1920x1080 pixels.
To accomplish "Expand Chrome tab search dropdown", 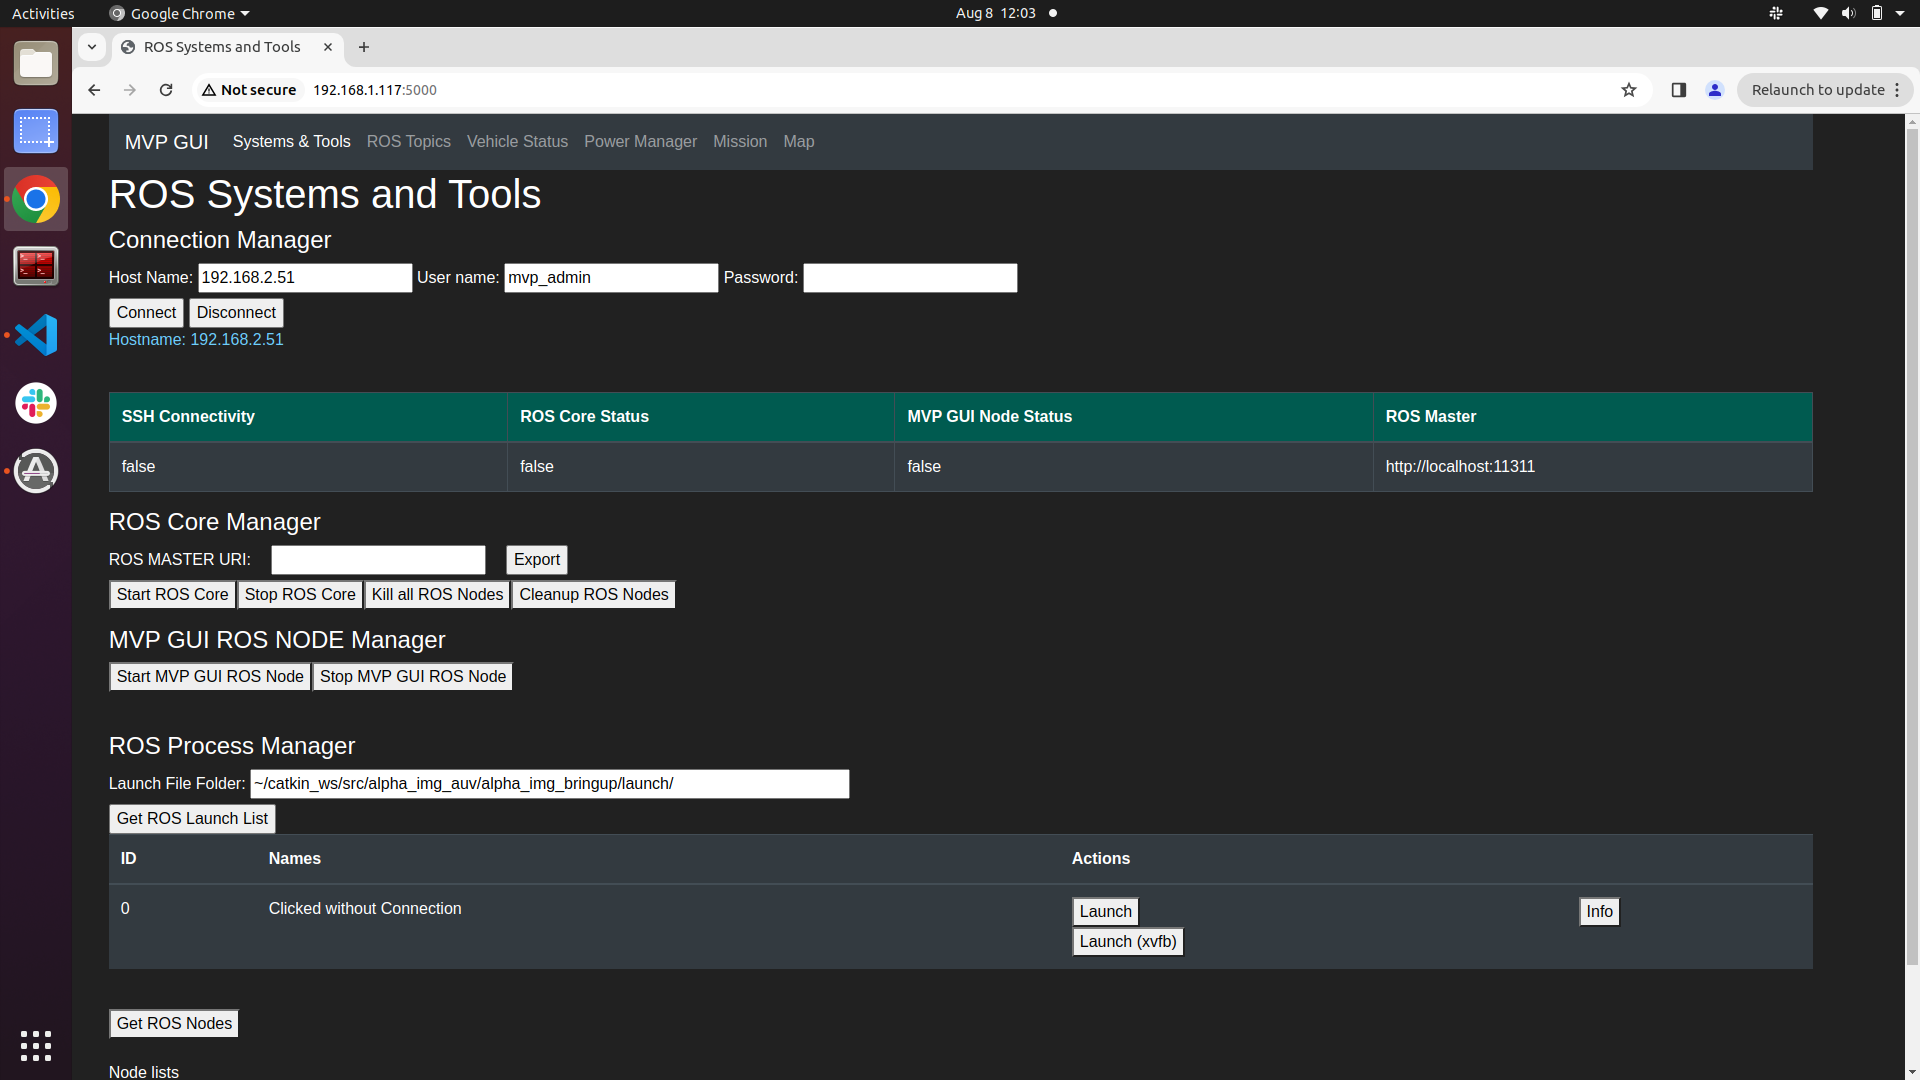I will [92, 47].
